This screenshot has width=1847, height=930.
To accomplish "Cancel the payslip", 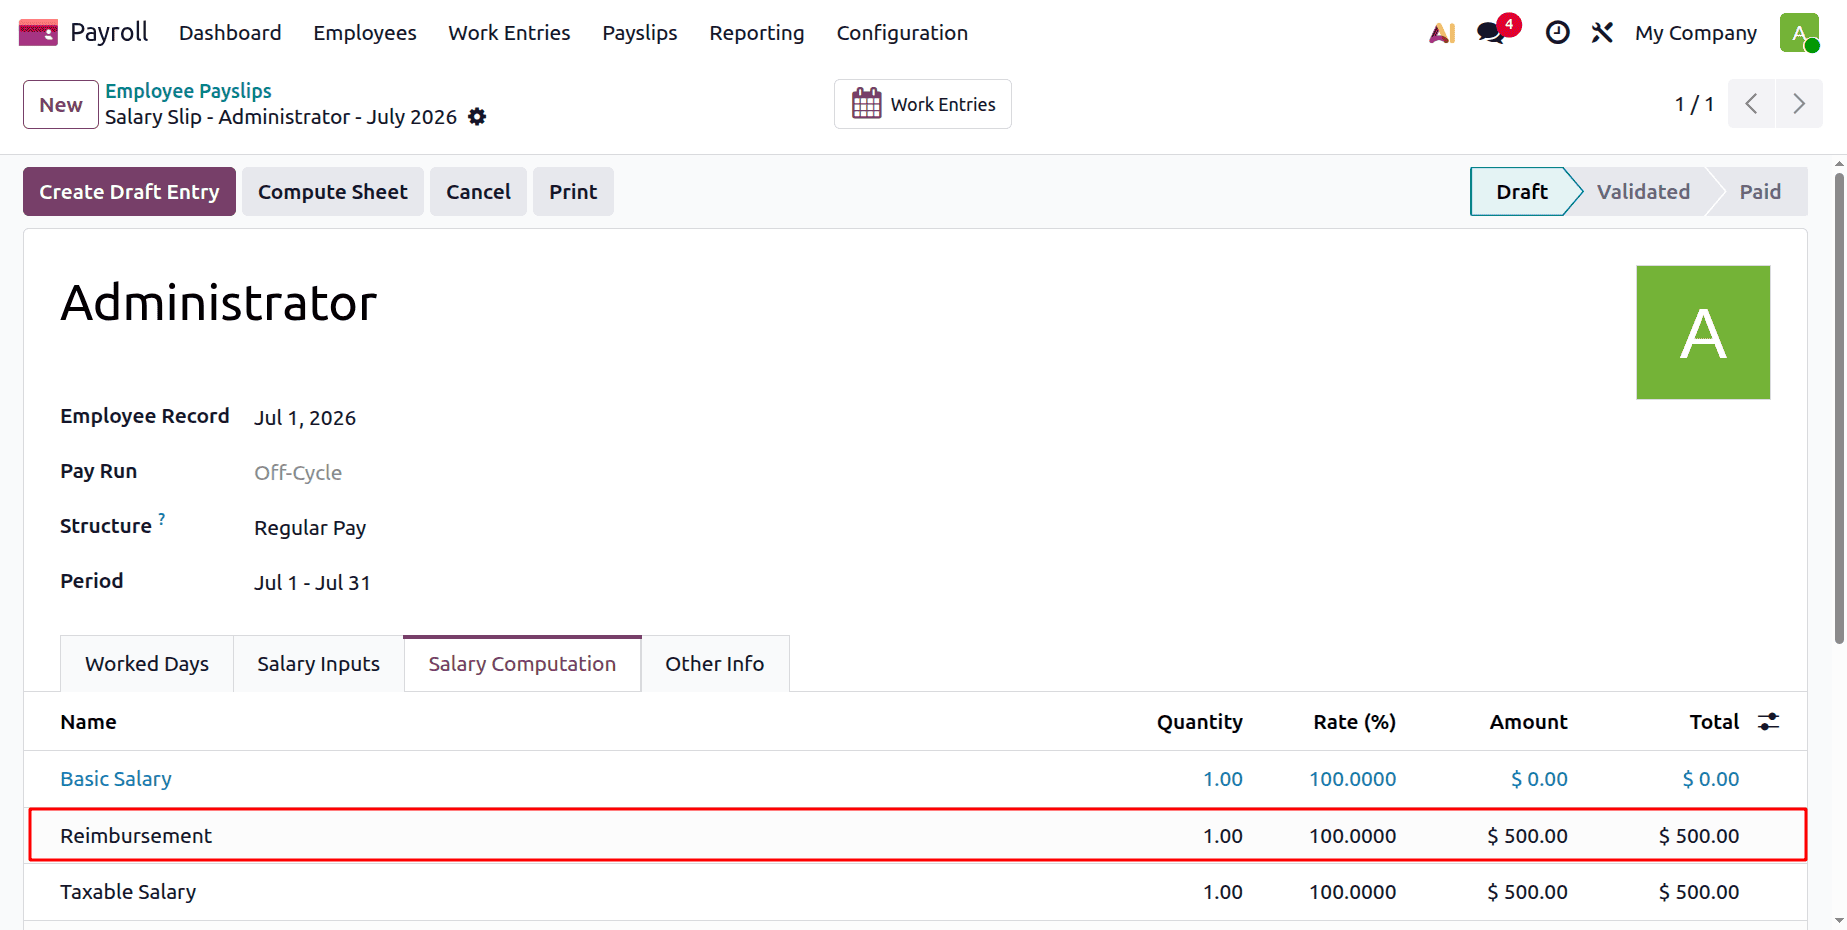I will 478,192.
